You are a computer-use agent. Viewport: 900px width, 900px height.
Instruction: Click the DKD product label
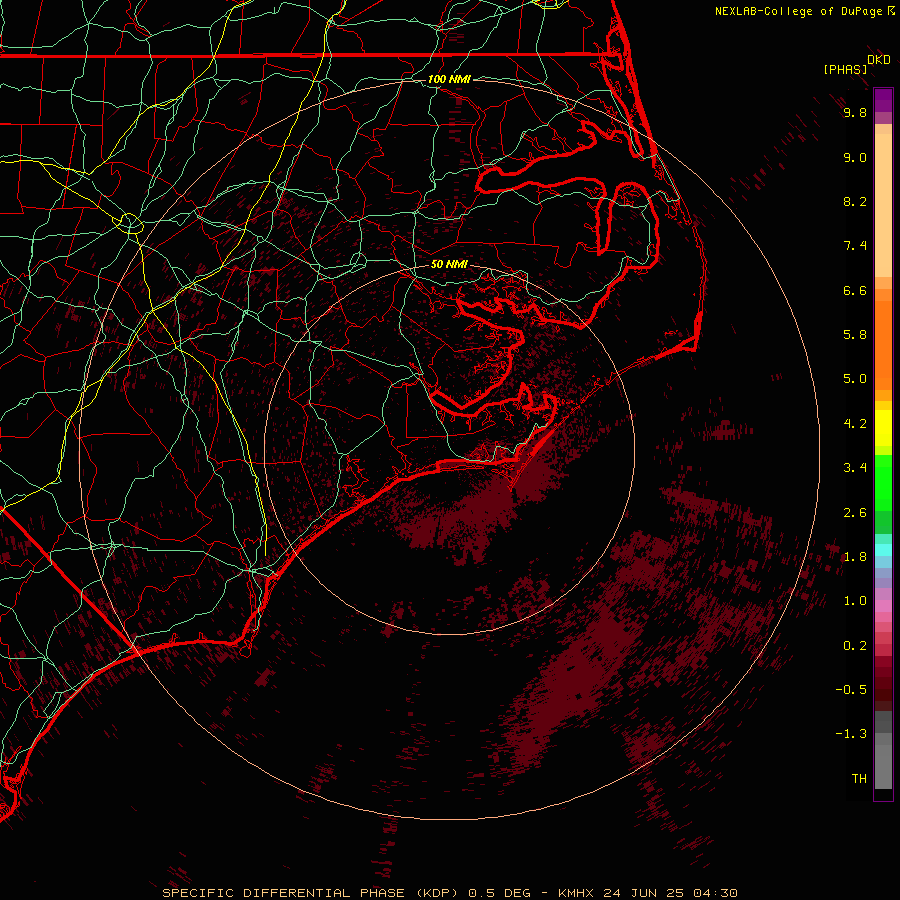tap(879, 60)
